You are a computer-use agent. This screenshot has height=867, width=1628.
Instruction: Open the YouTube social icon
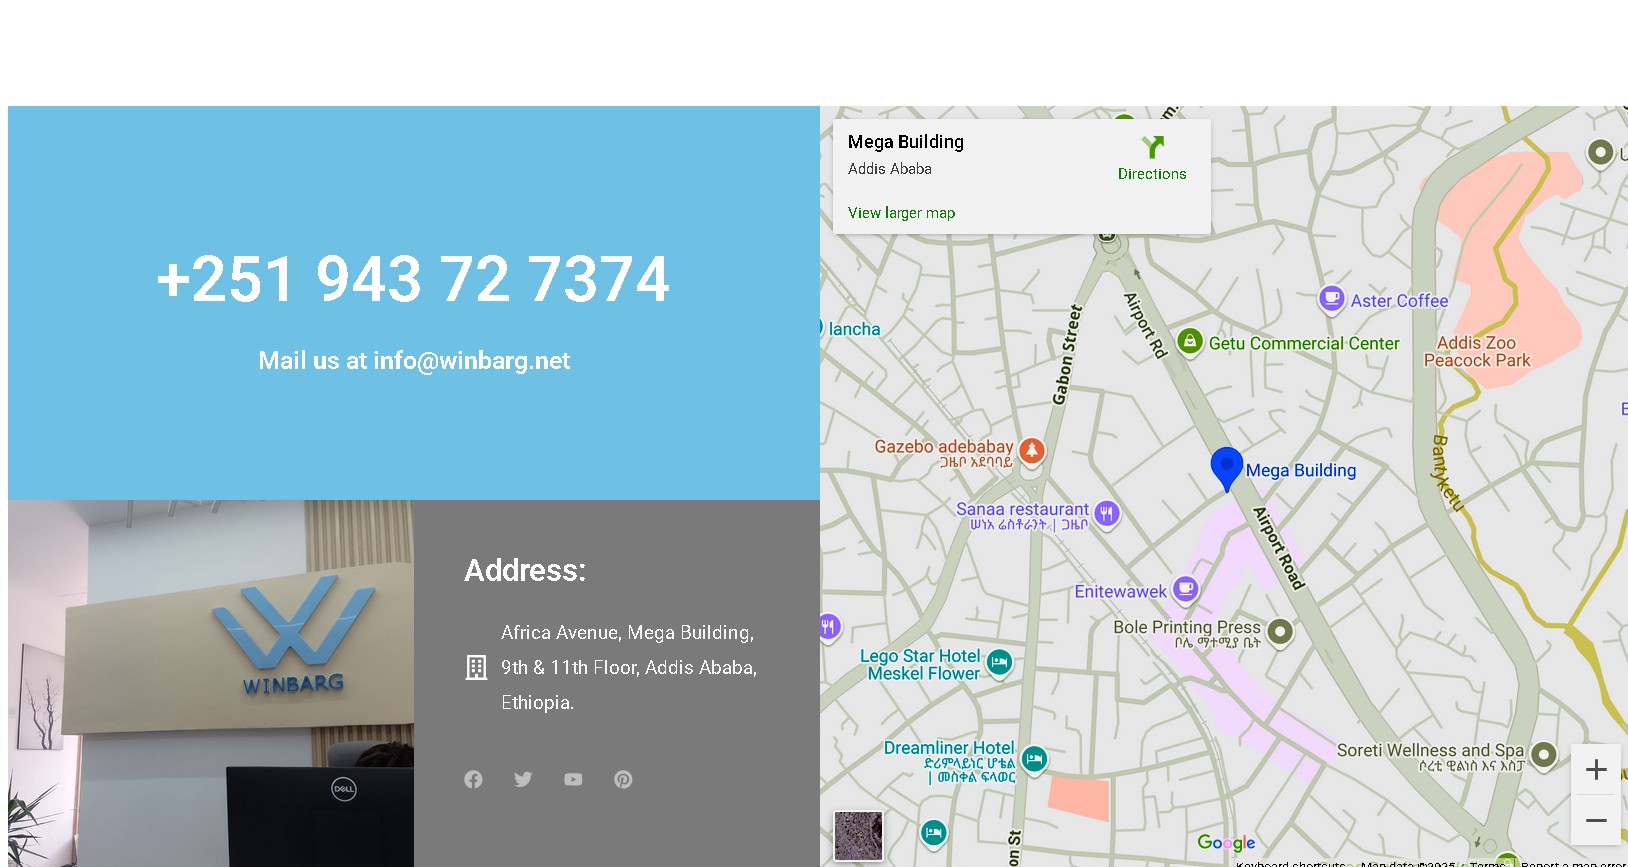tap(573, 779)
